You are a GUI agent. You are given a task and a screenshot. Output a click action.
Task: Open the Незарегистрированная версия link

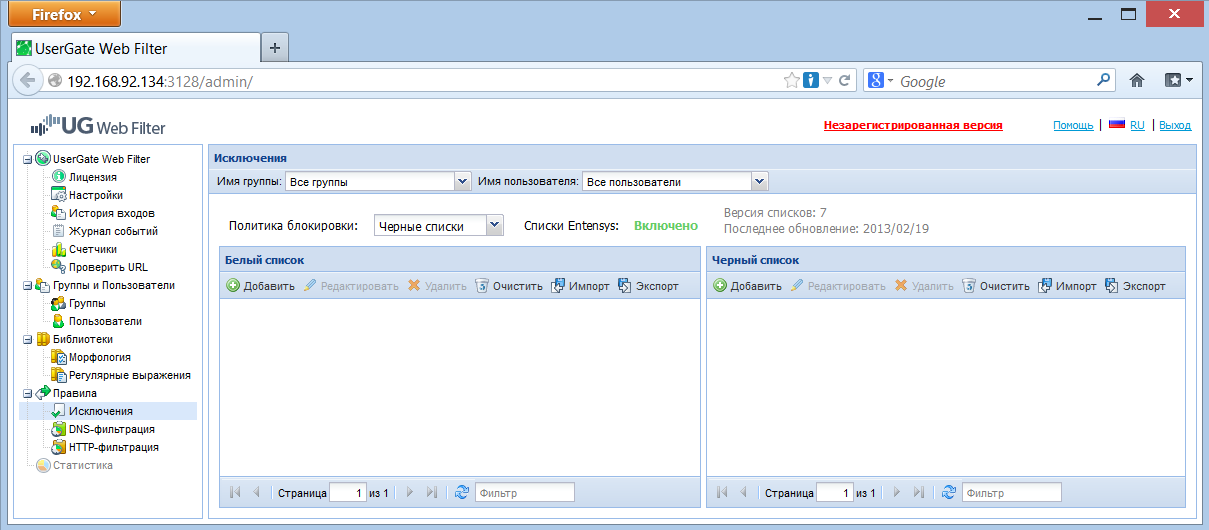[x=913, y=126]
